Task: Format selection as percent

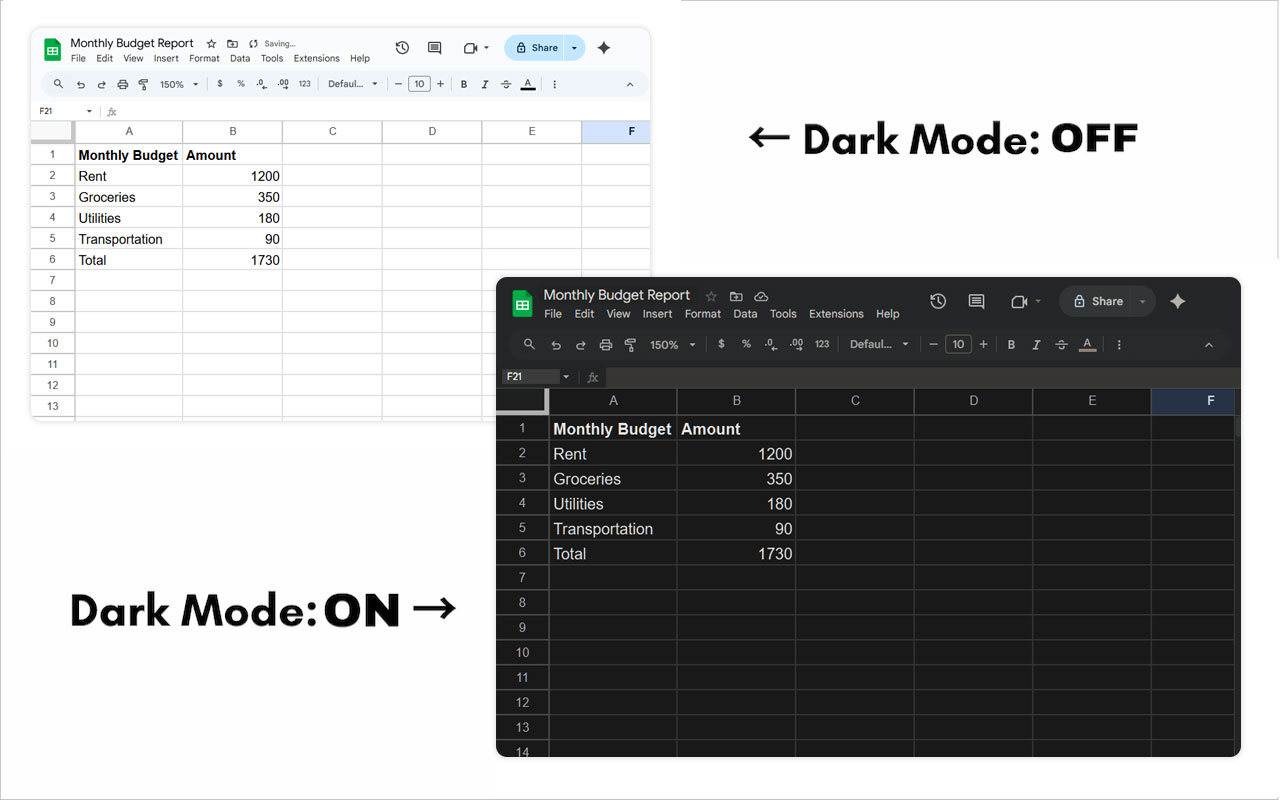Action: coord(746,344)
